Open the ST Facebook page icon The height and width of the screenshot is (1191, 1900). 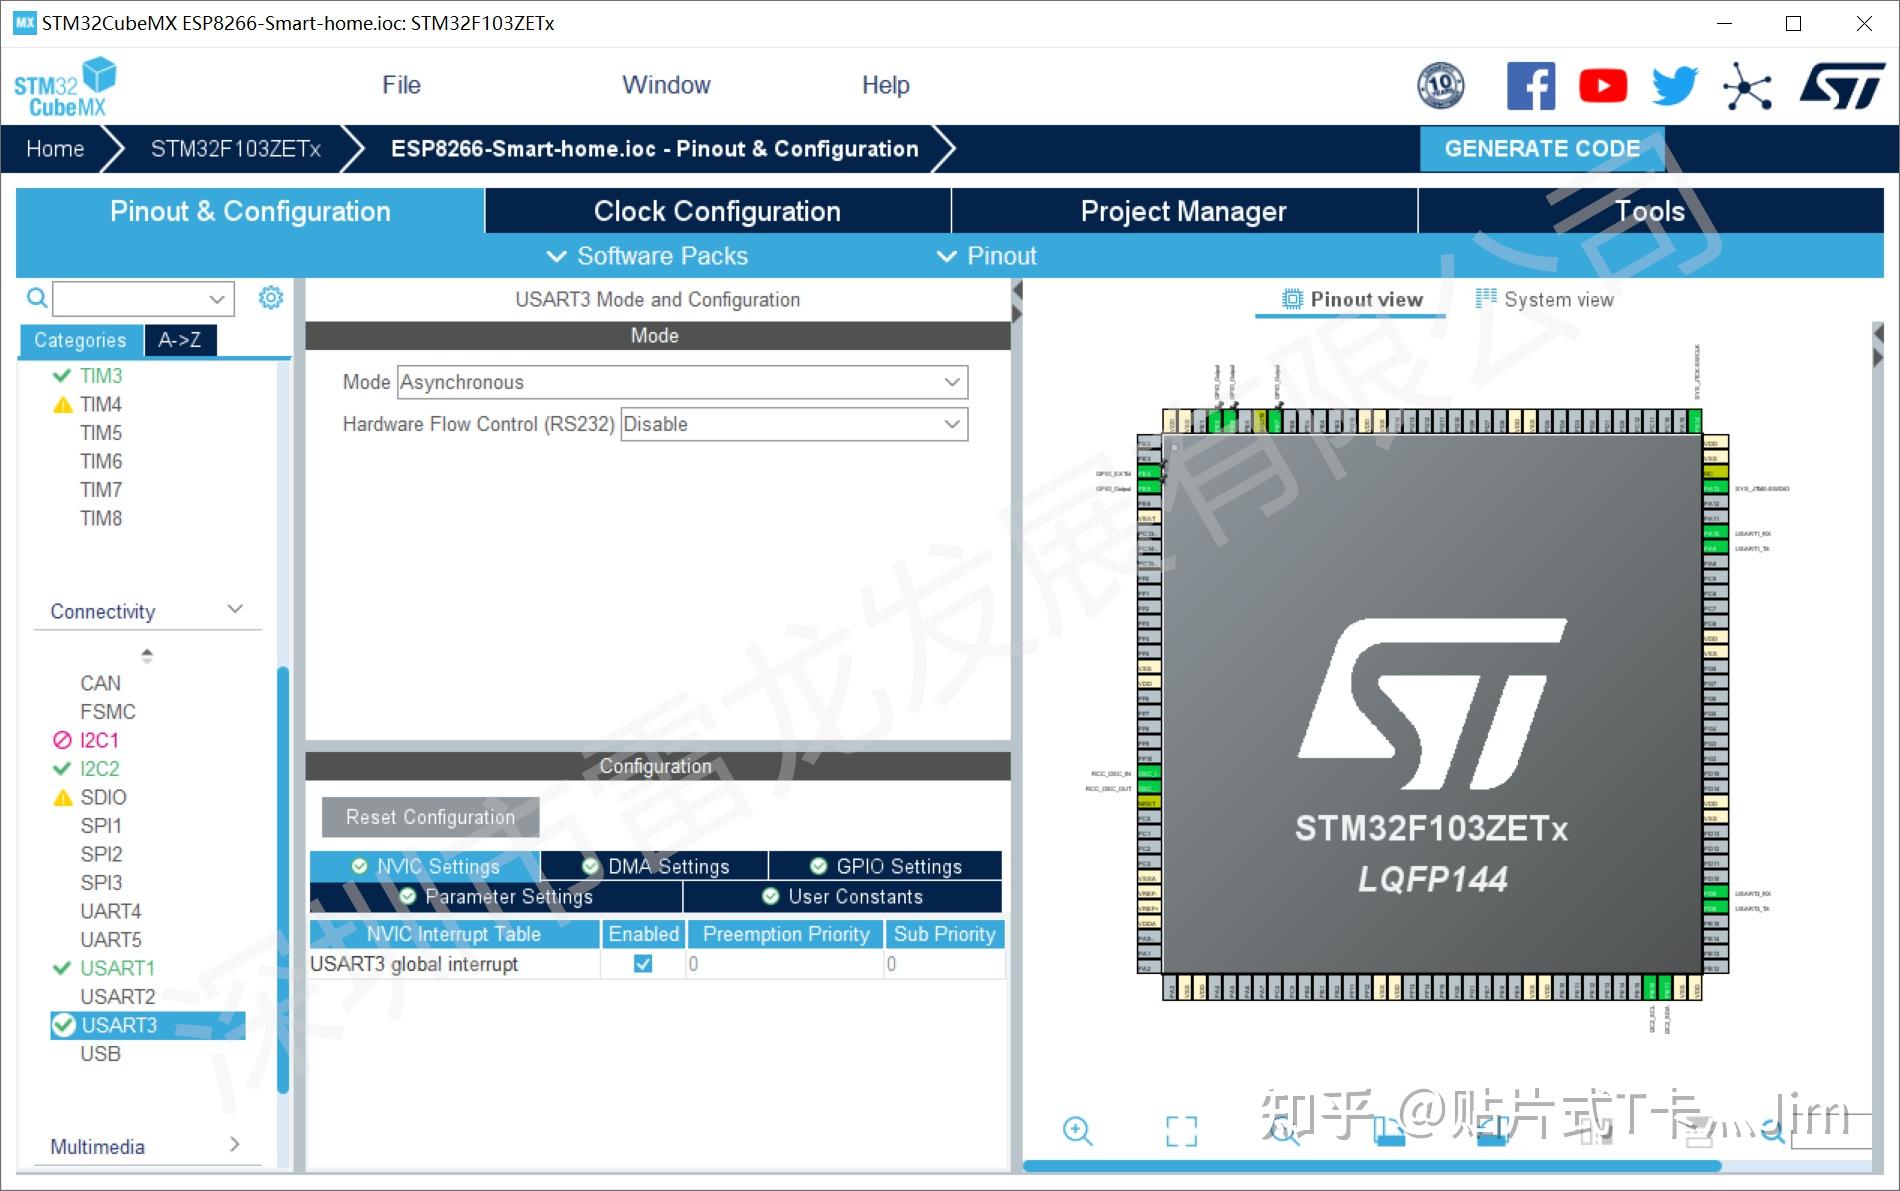point(1531,86)
